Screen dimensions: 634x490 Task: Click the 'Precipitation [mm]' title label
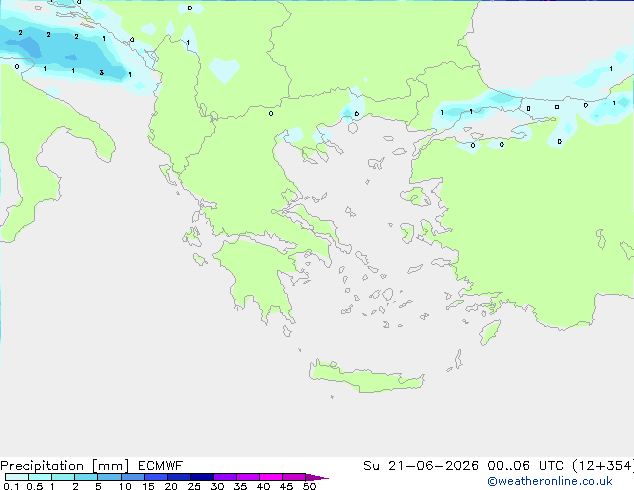(x=65, y=466)
